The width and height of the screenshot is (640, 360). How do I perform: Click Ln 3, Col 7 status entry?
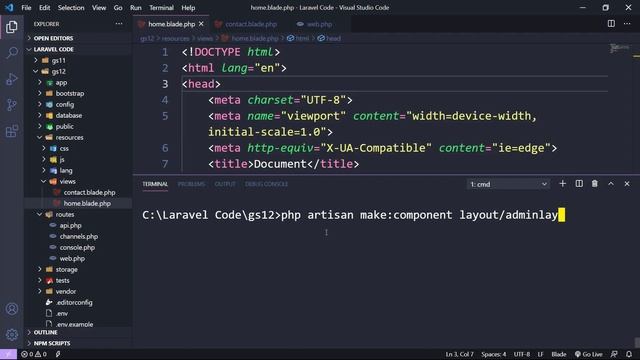[x=459, y=354]
